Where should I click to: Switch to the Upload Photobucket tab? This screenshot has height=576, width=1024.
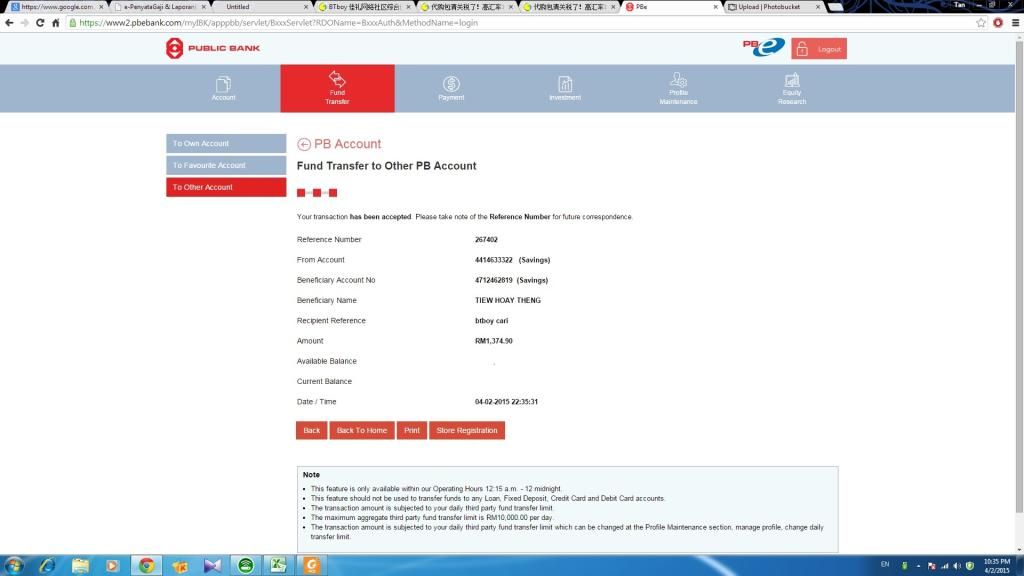pyautogui.click(x=772, y=6)
